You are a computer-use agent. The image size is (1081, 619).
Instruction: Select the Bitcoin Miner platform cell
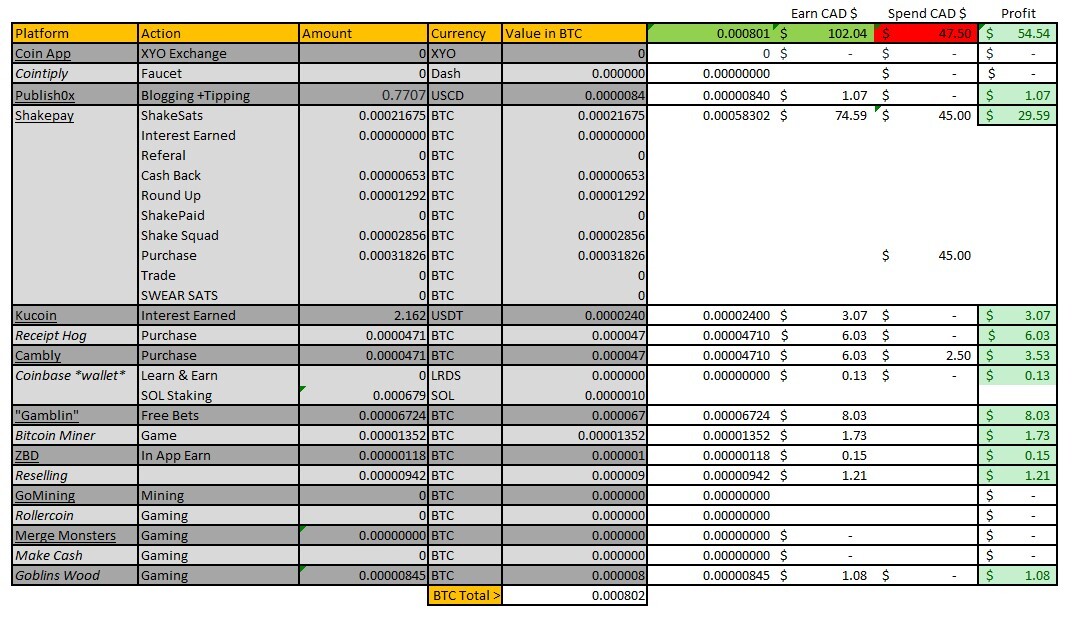coord(75,436)
